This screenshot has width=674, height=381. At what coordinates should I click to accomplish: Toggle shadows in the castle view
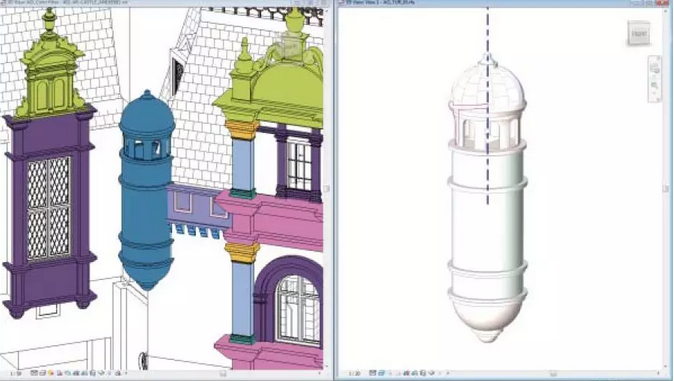pyautogui.click(x=59, y=373)
